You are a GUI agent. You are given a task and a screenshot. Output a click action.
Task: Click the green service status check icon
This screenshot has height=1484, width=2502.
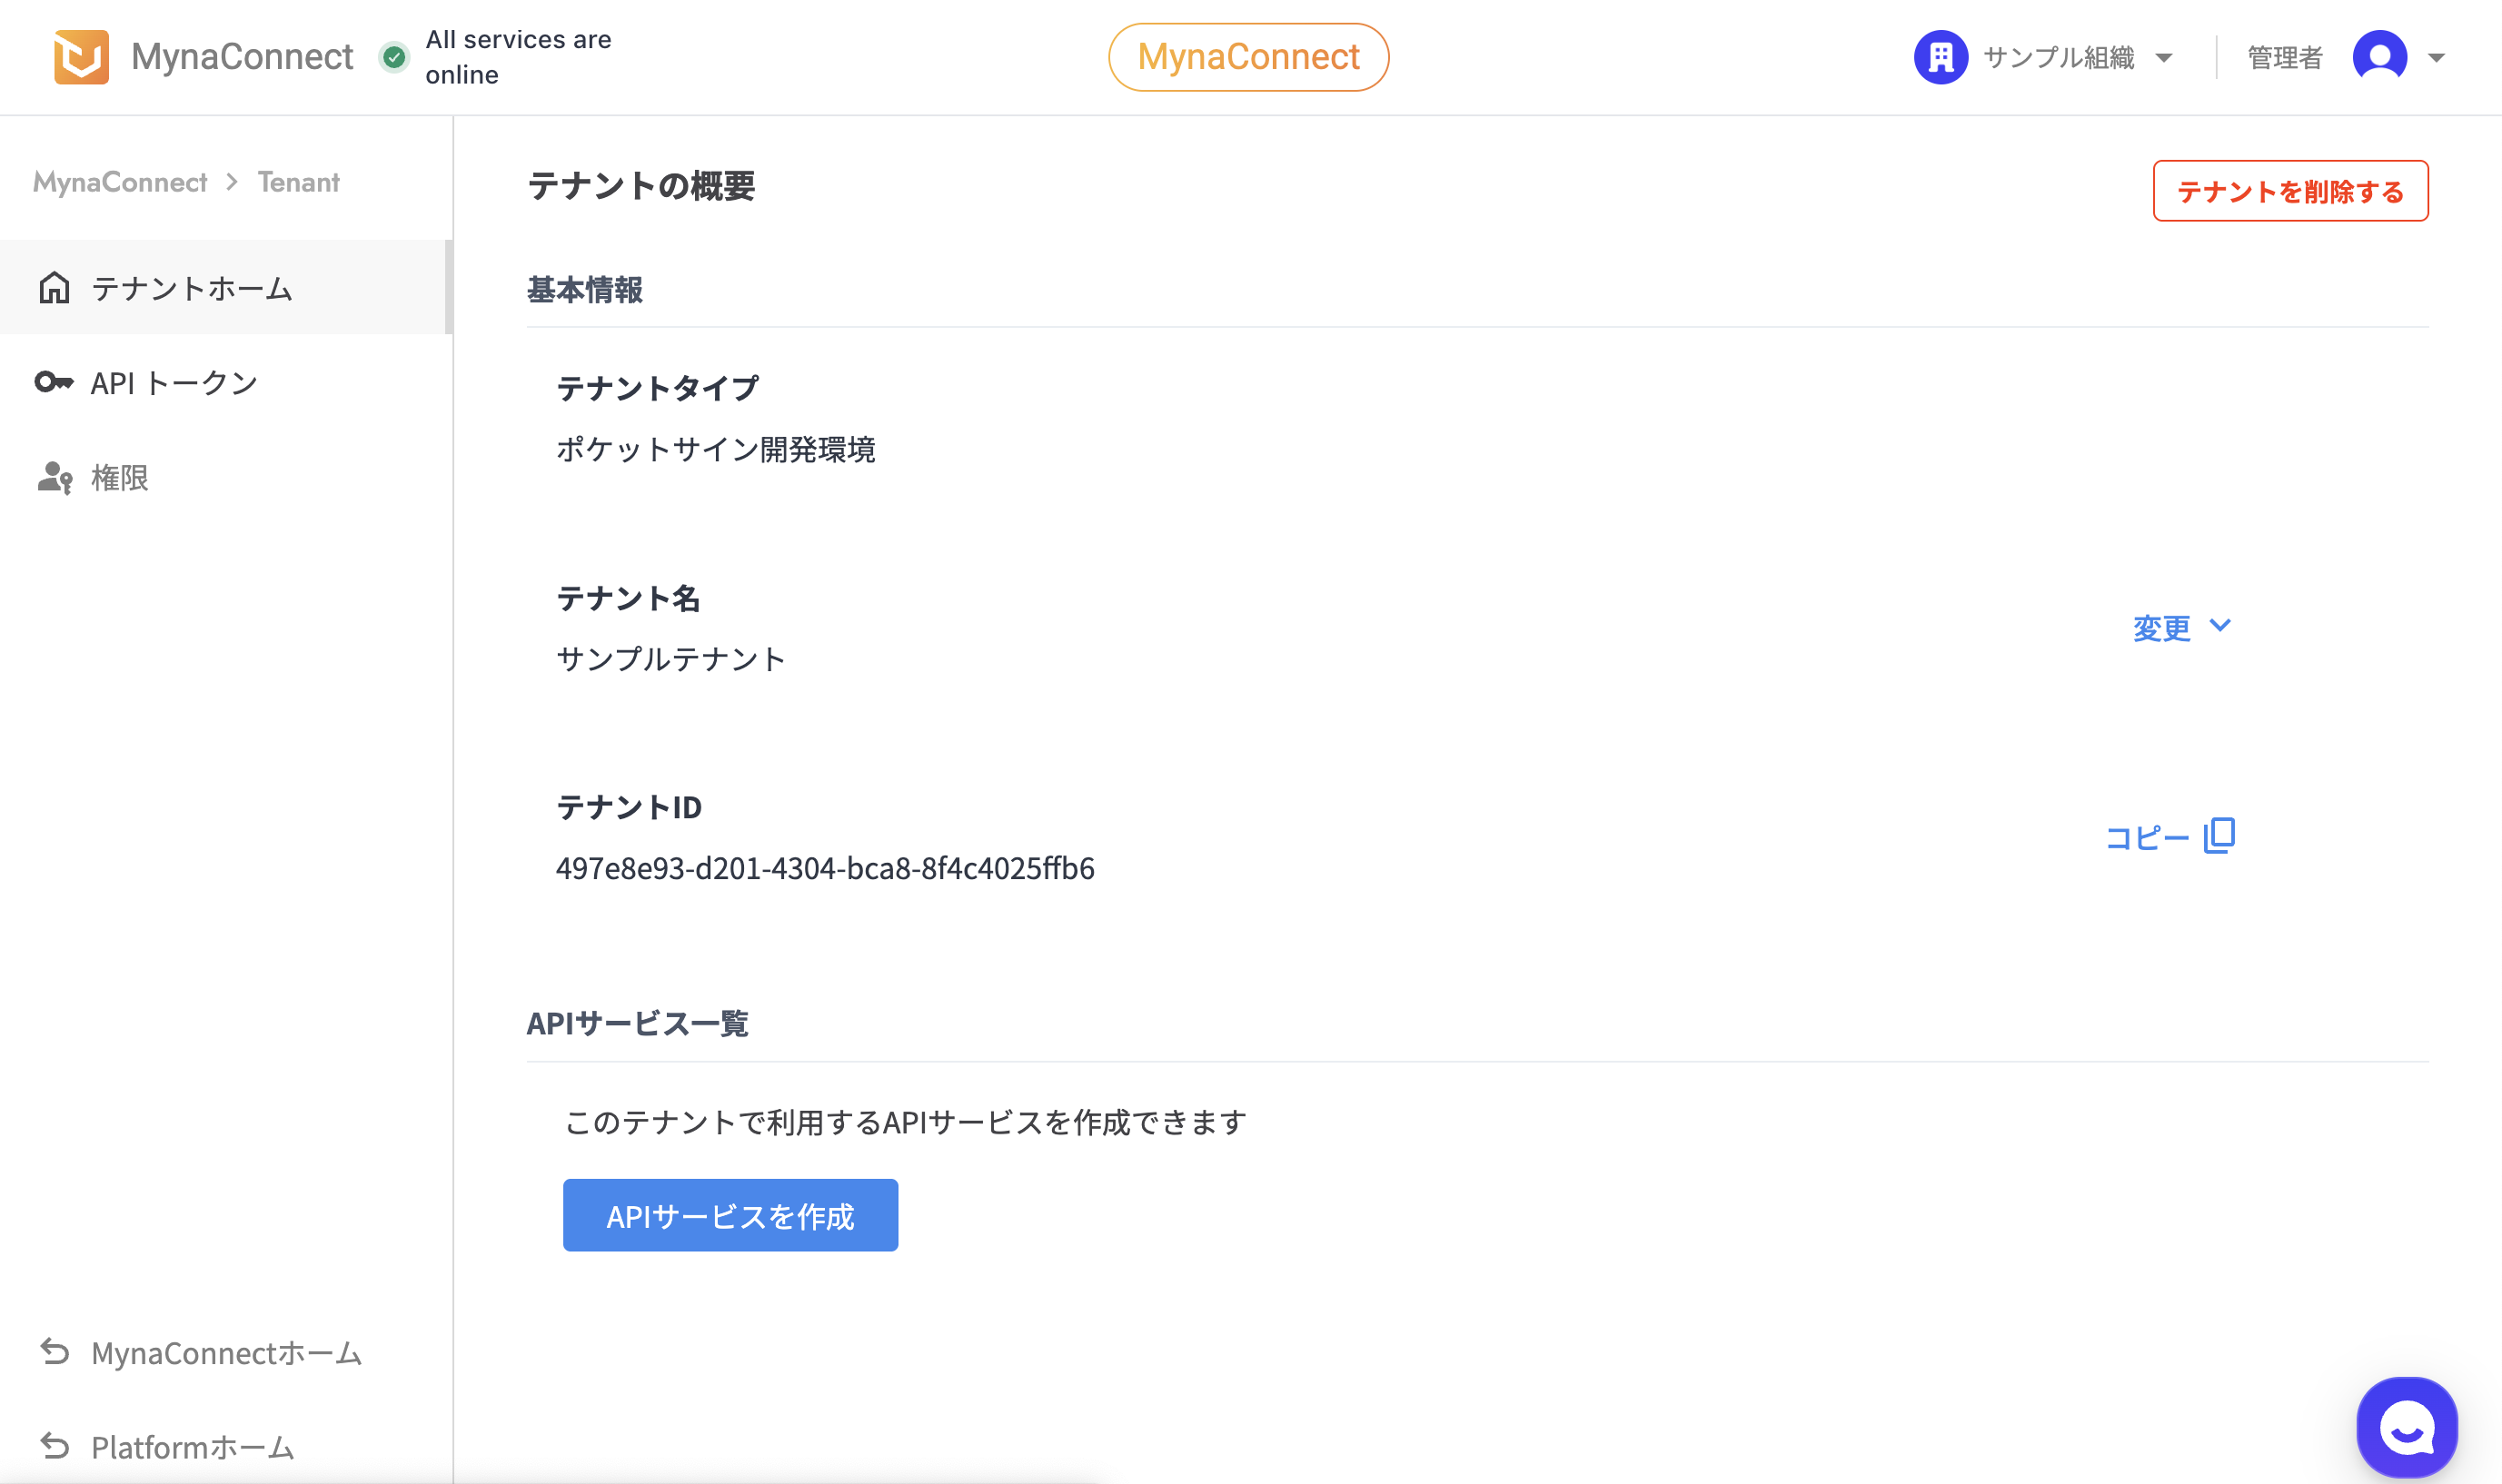tap(395, 57)
